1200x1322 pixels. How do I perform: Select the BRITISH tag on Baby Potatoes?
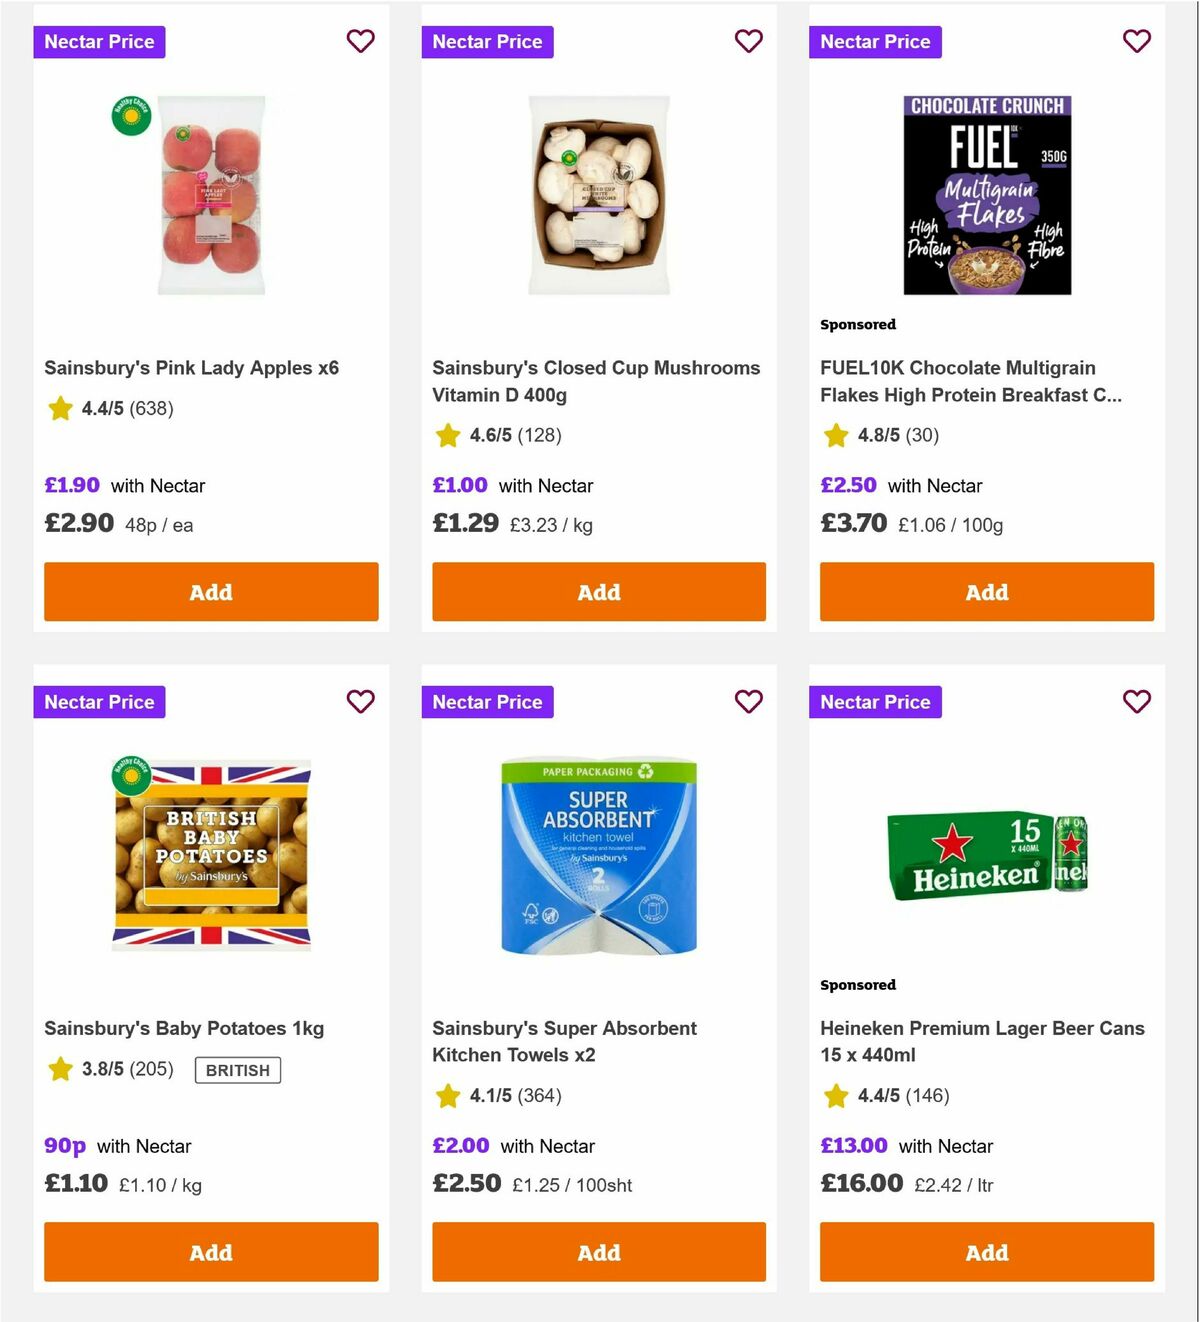point(237,1070)
